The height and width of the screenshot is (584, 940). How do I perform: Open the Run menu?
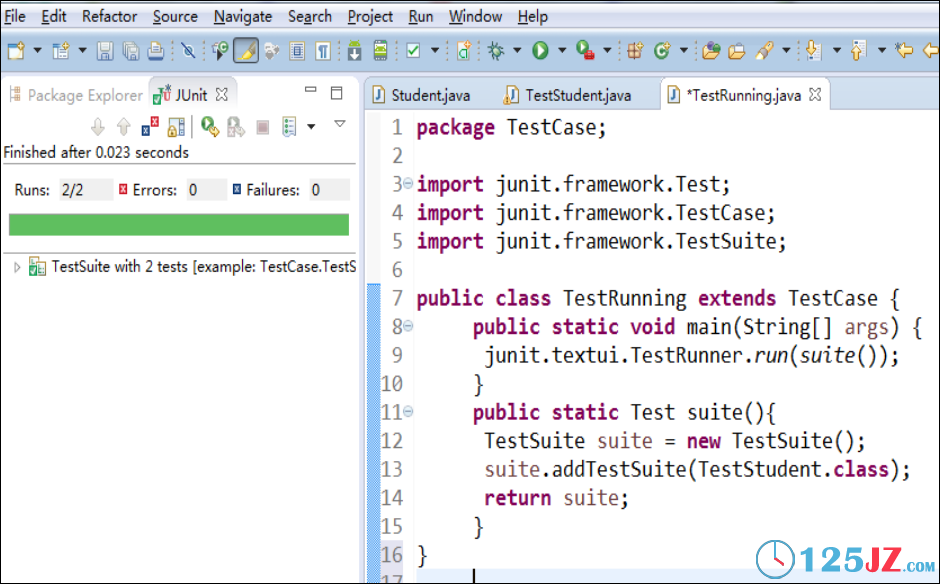tap(421, 16)
